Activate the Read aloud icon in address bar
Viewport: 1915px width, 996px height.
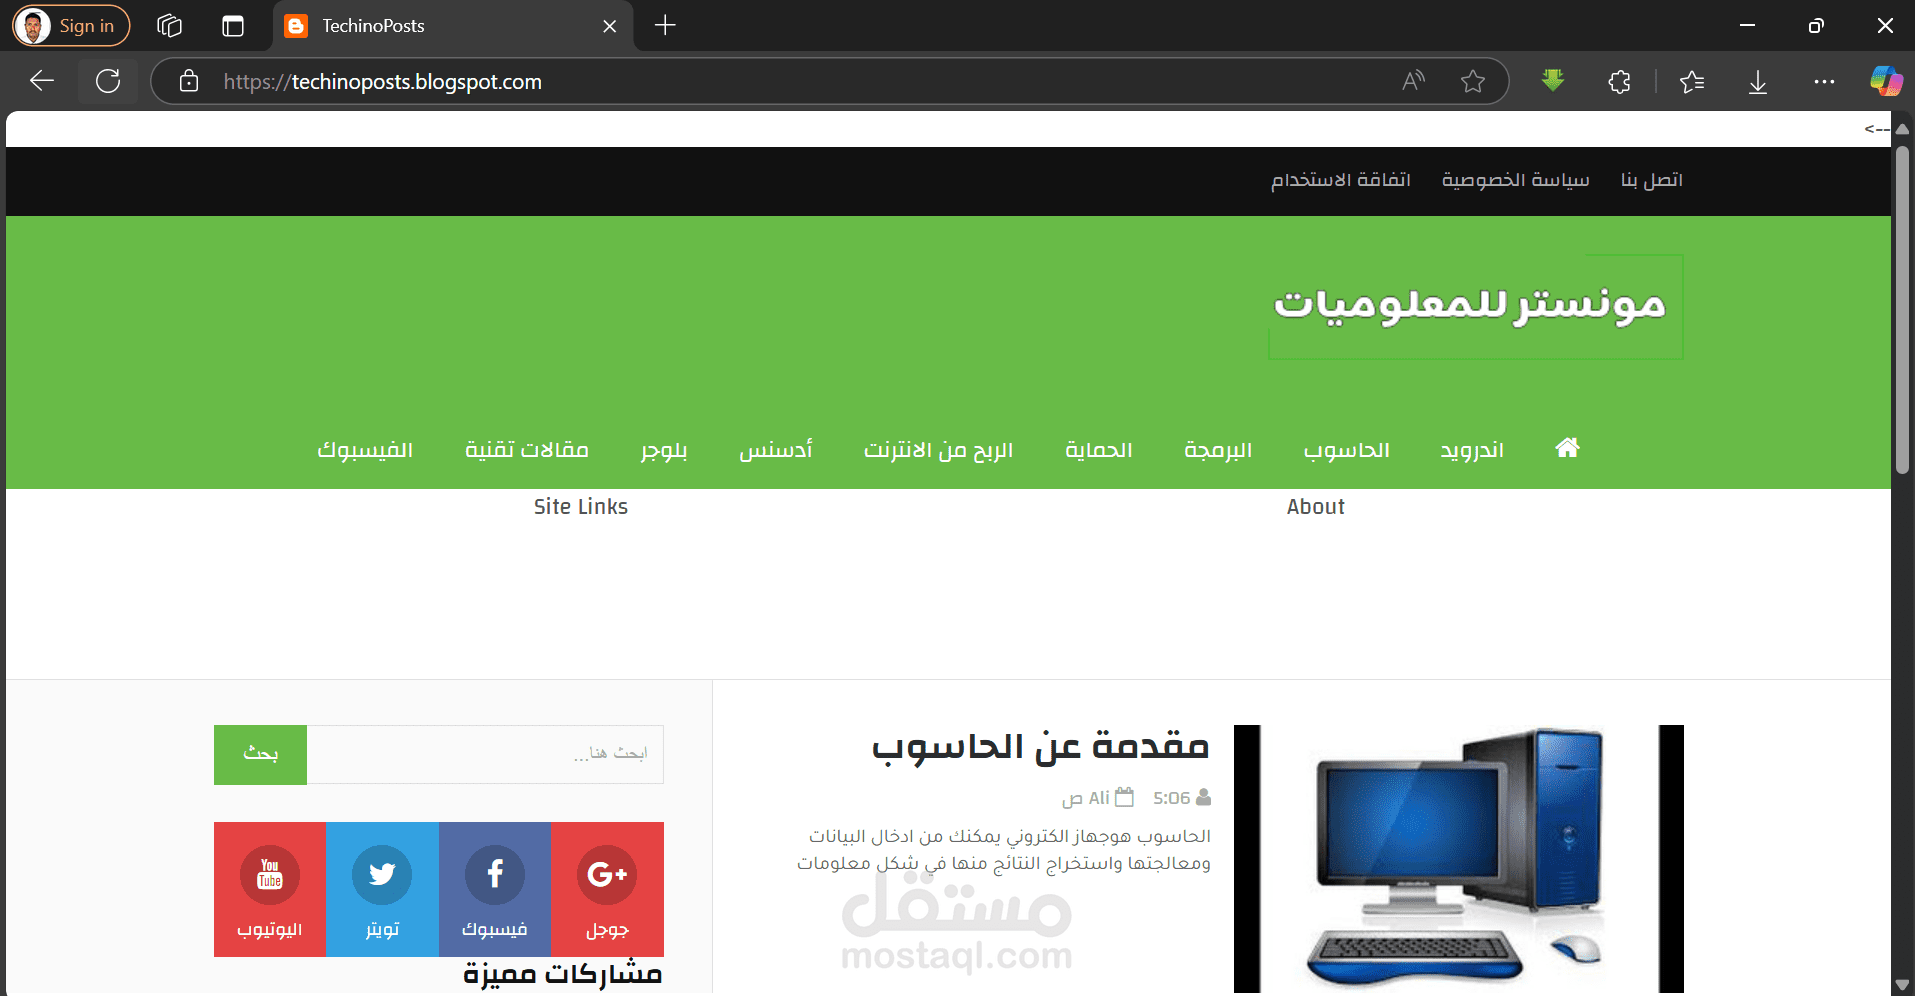pos(1412,81)
